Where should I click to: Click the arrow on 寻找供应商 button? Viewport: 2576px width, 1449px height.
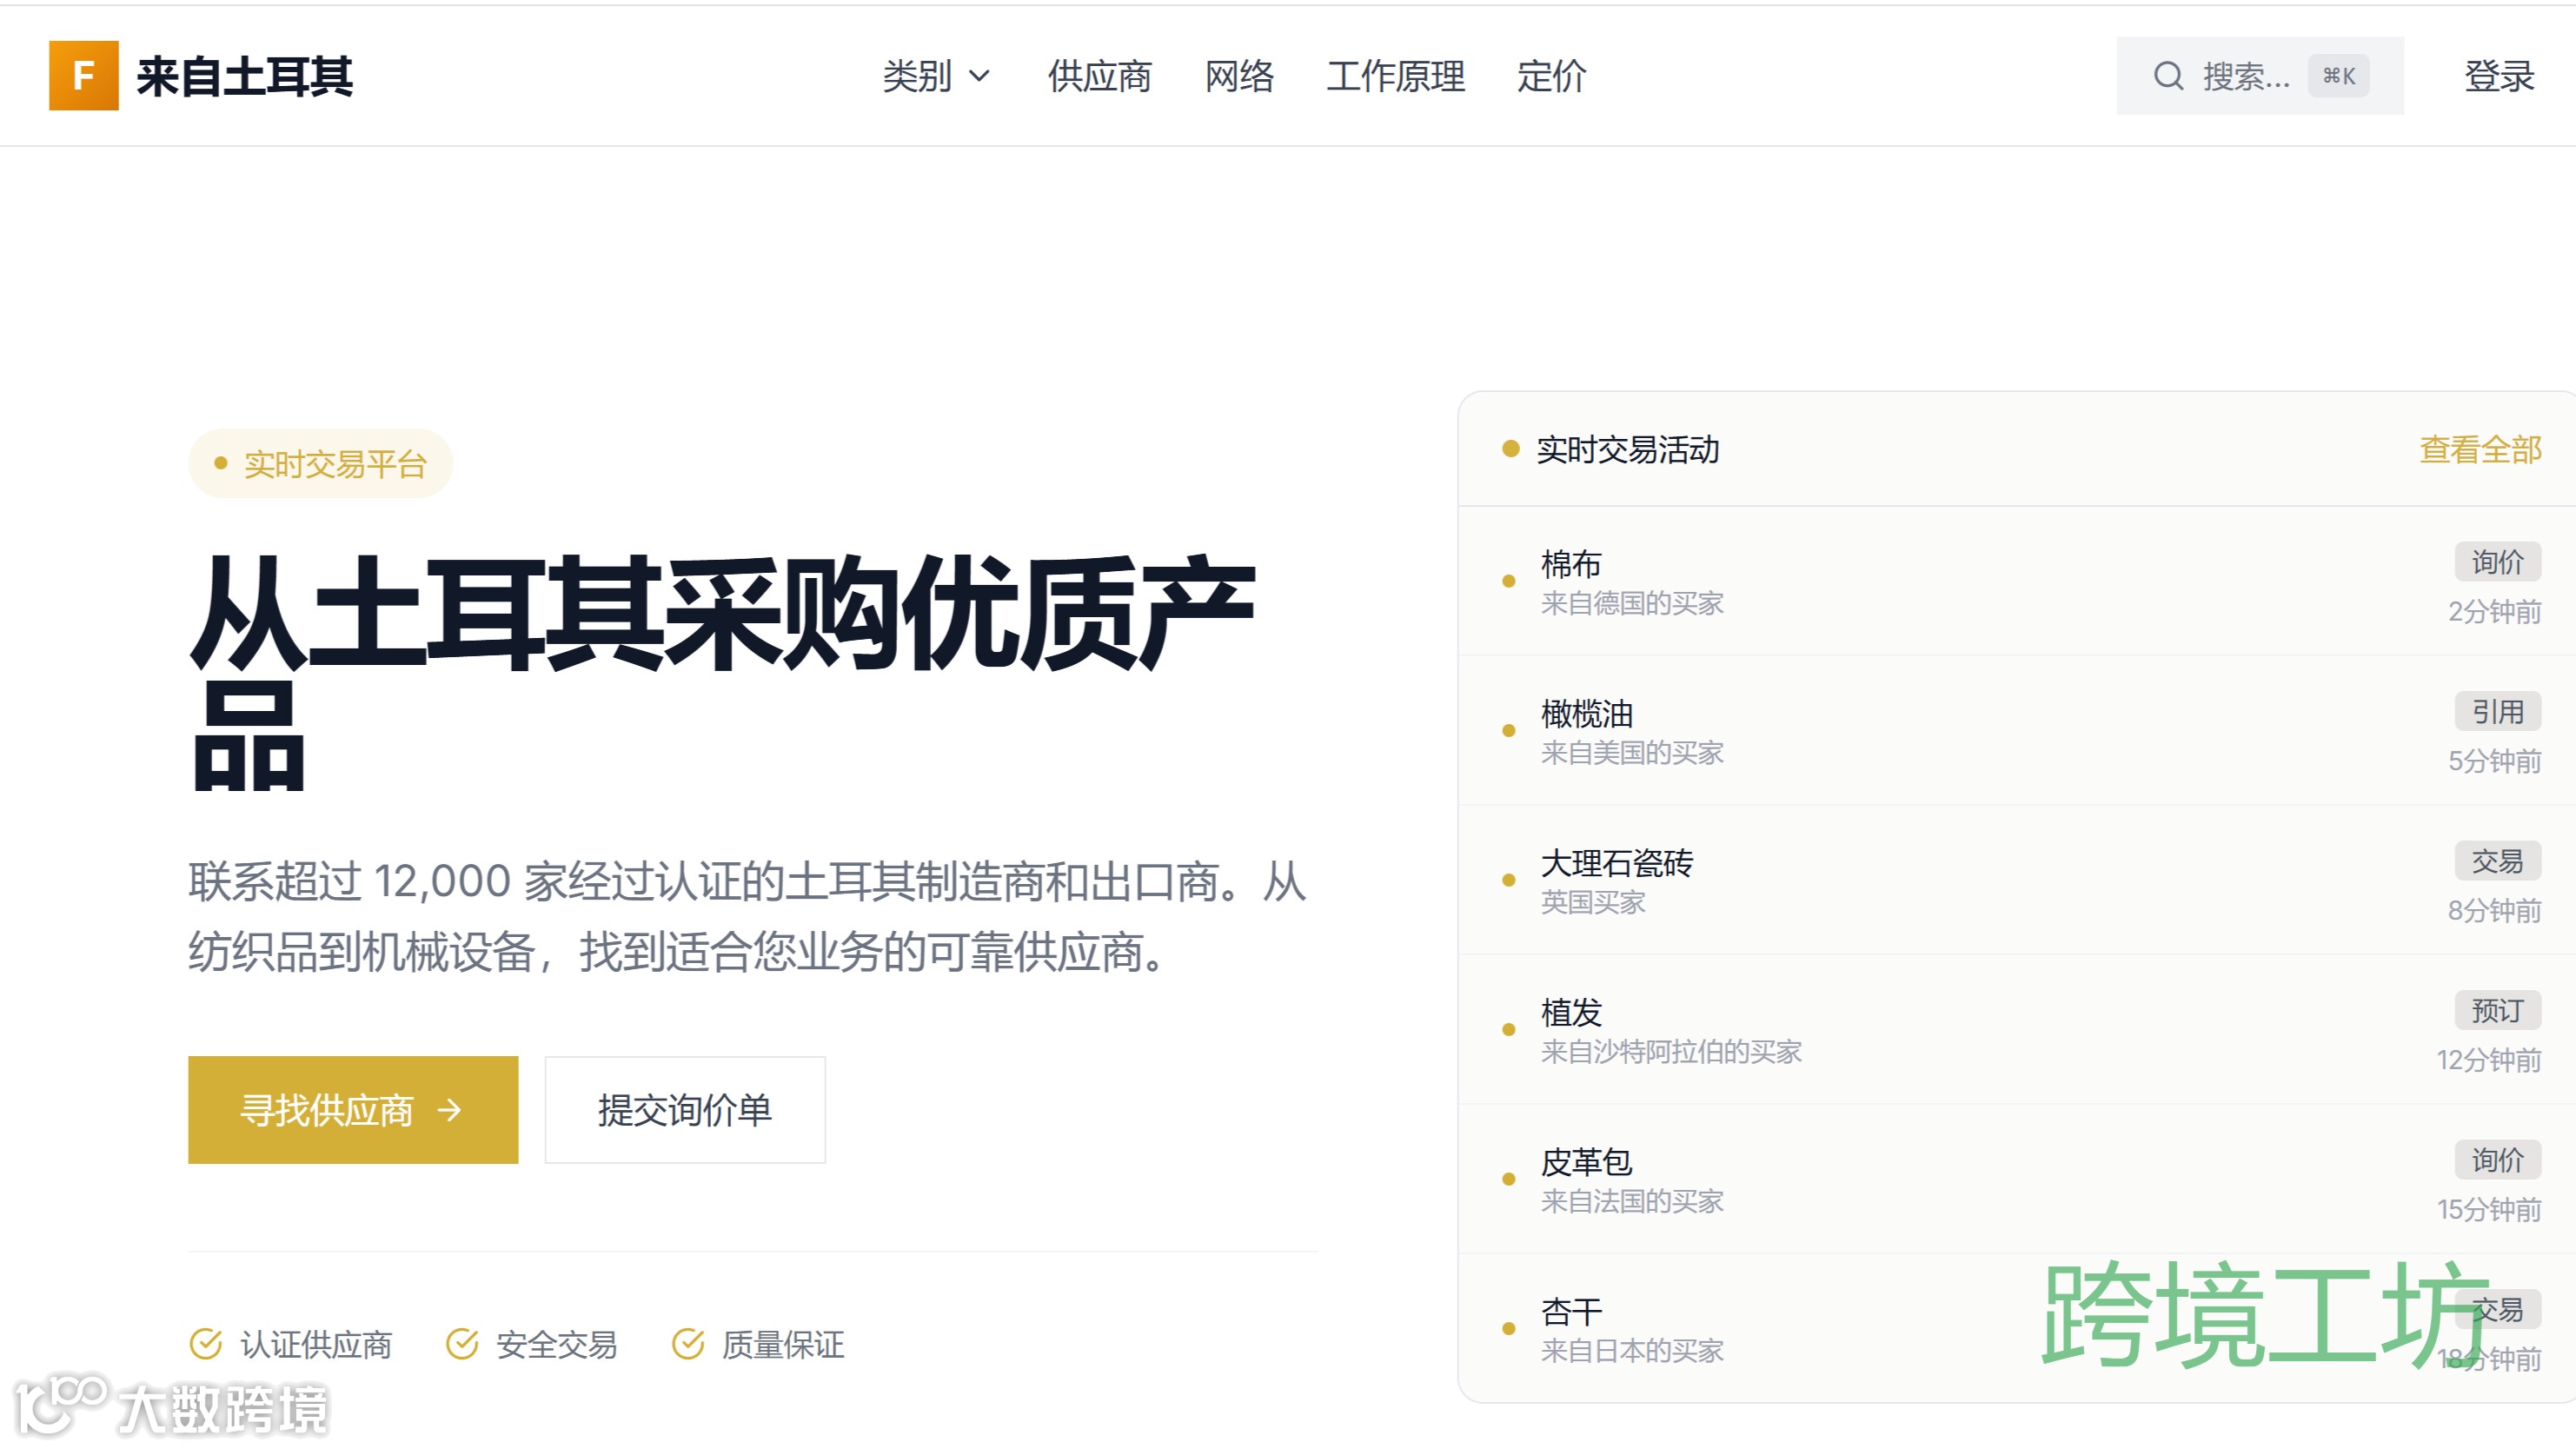tap(451, 1110)
